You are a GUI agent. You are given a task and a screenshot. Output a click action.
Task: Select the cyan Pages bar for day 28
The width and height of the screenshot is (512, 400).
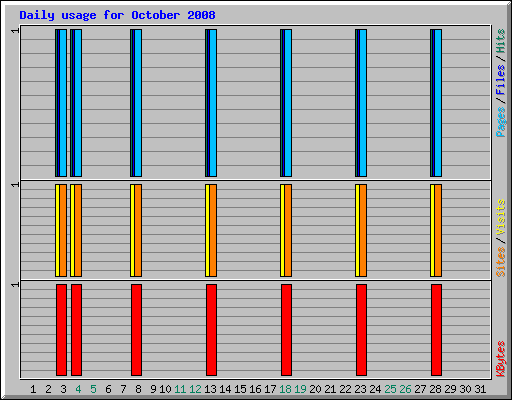[438, 103]
